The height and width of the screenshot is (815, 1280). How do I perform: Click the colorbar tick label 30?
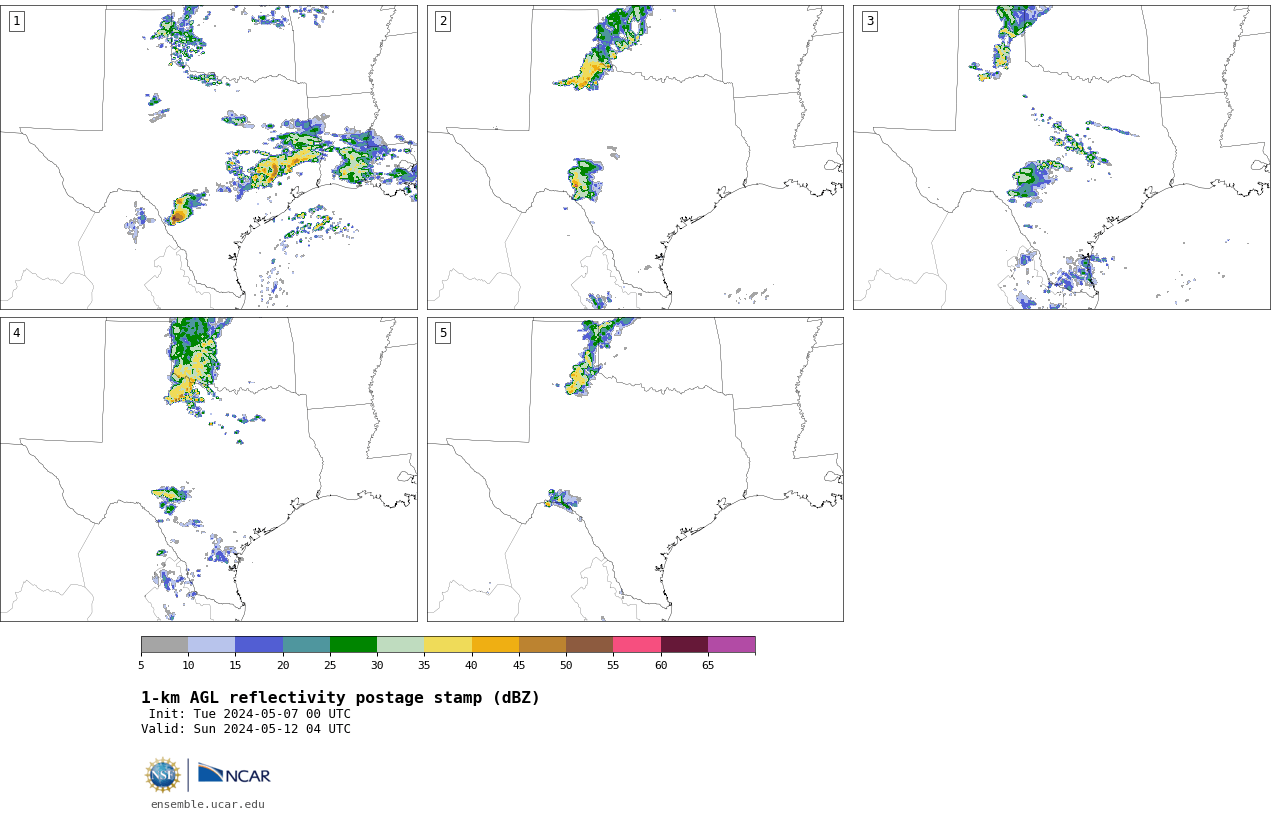point(377,665)
